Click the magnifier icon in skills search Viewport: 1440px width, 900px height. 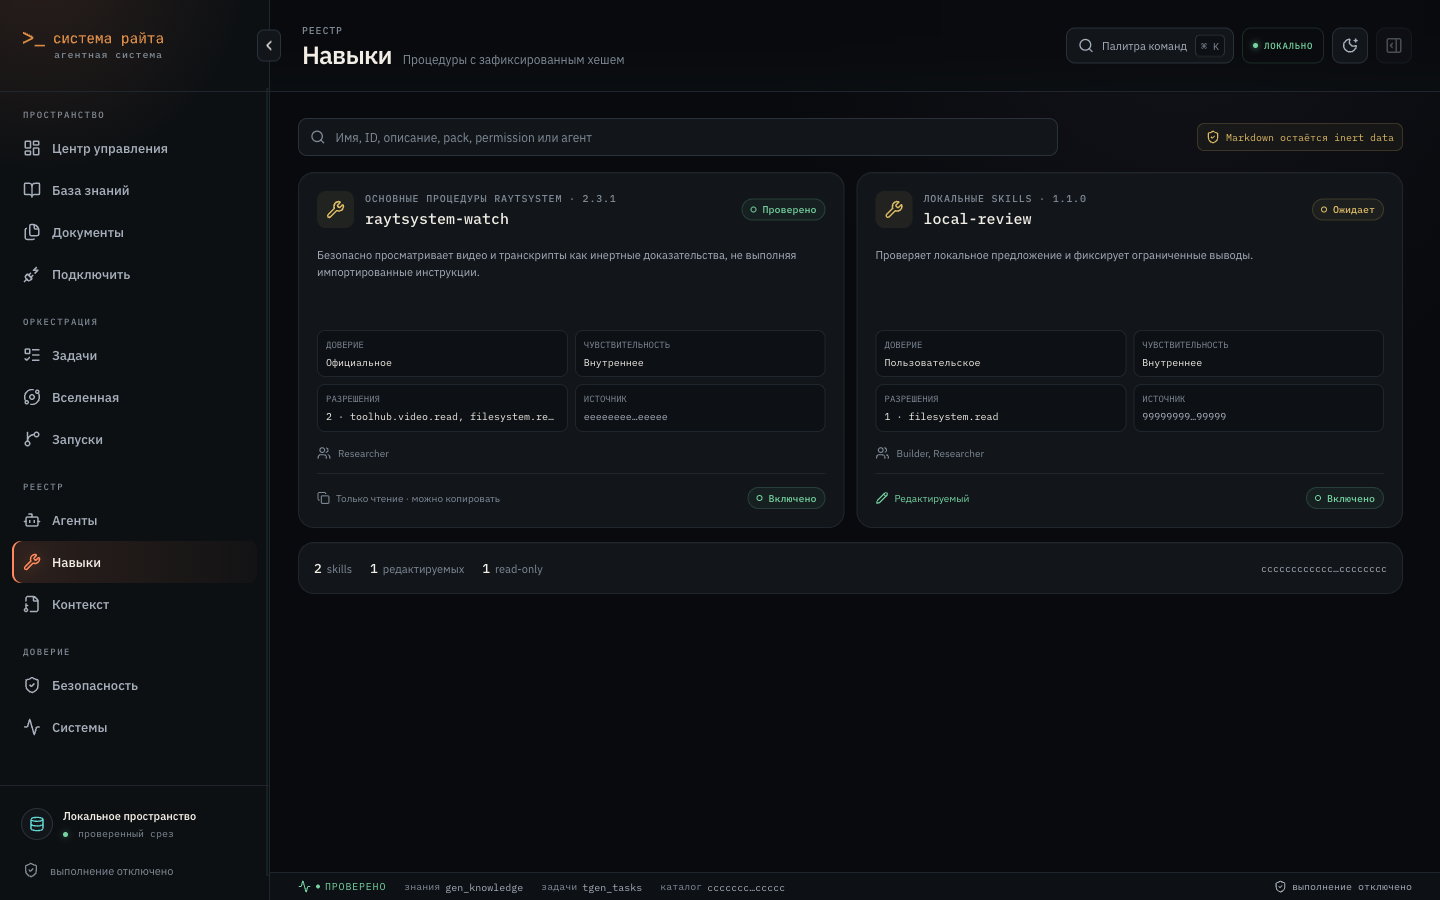tap(318, 137)
